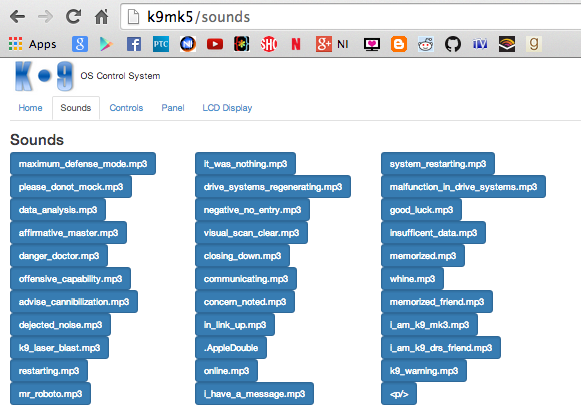The image size is (581, 416).
Task: Play k9_laser_blast.mp3
Action: (x=59, y=347)
